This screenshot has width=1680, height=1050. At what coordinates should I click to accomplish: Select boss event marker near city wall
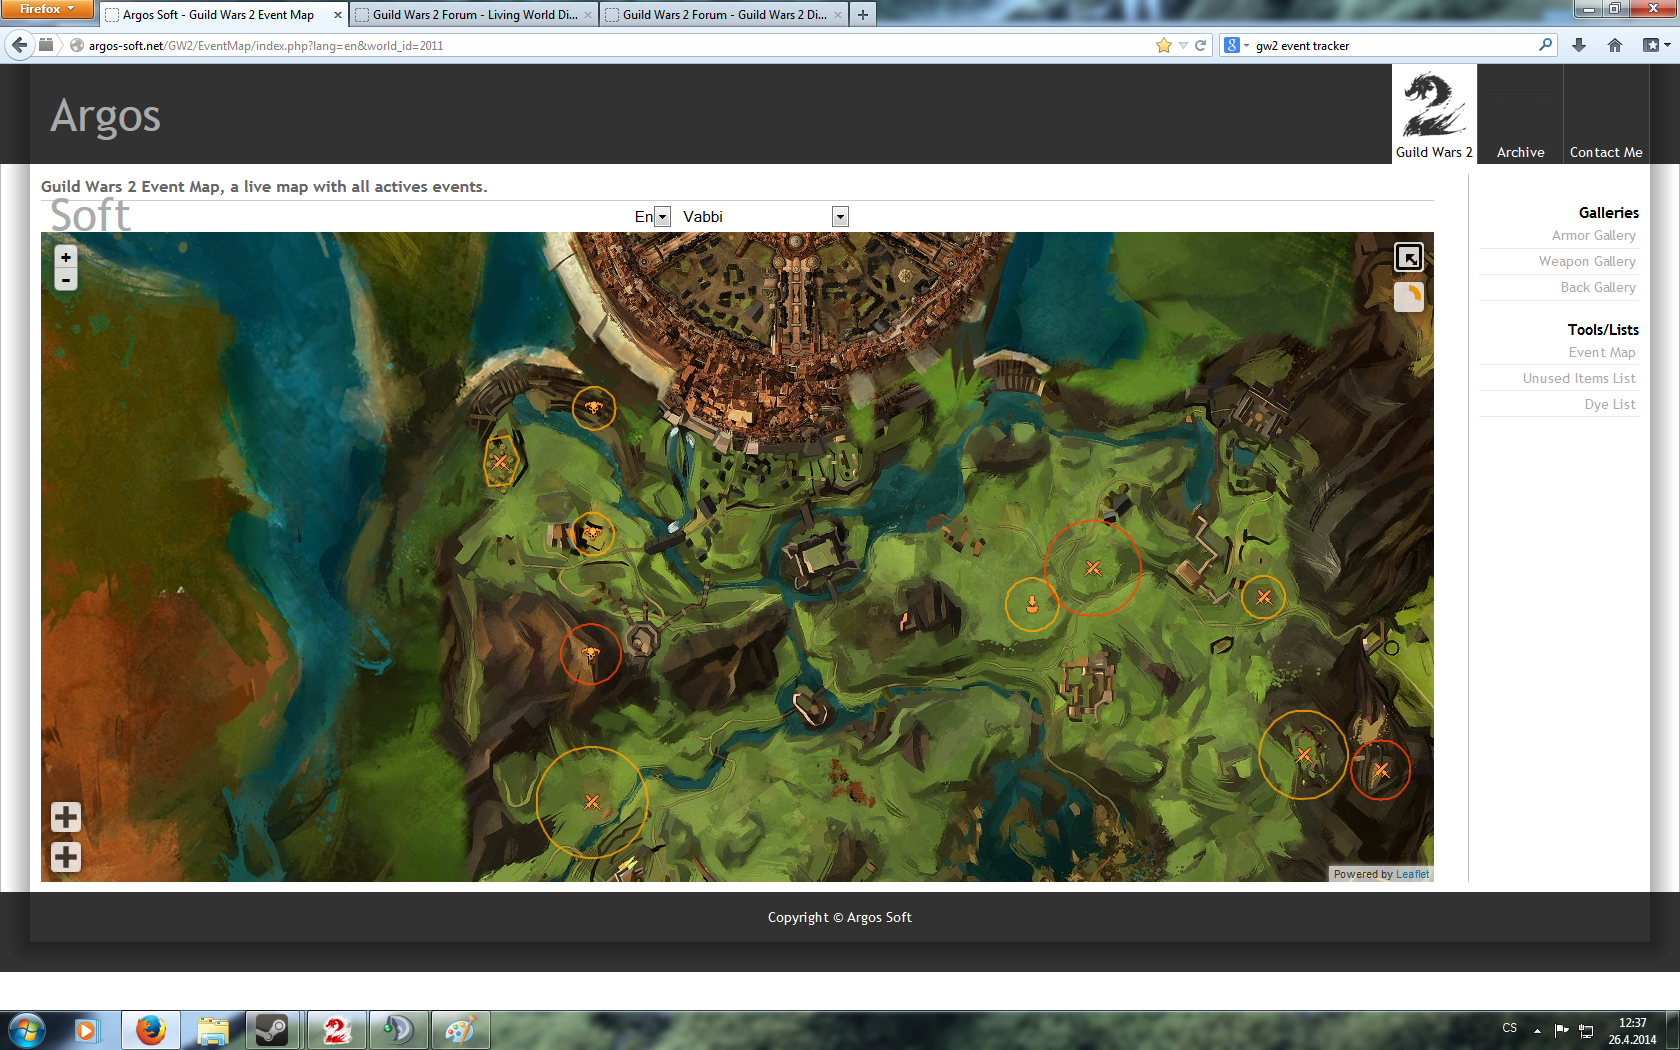[x=594, y=407]
